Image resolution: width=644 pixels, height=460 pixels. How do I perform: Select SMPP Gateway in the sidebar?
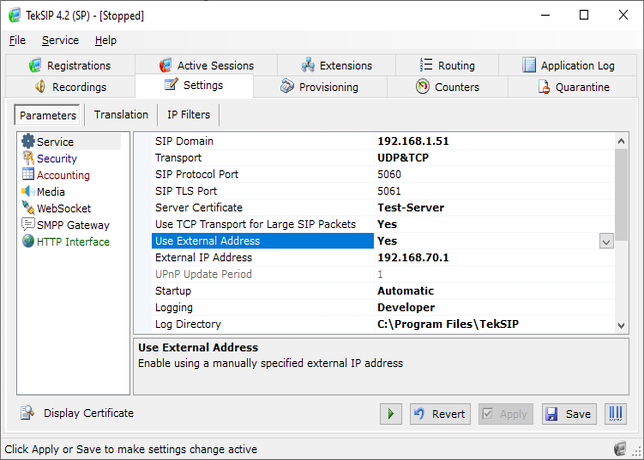click(x=72, y=225)
